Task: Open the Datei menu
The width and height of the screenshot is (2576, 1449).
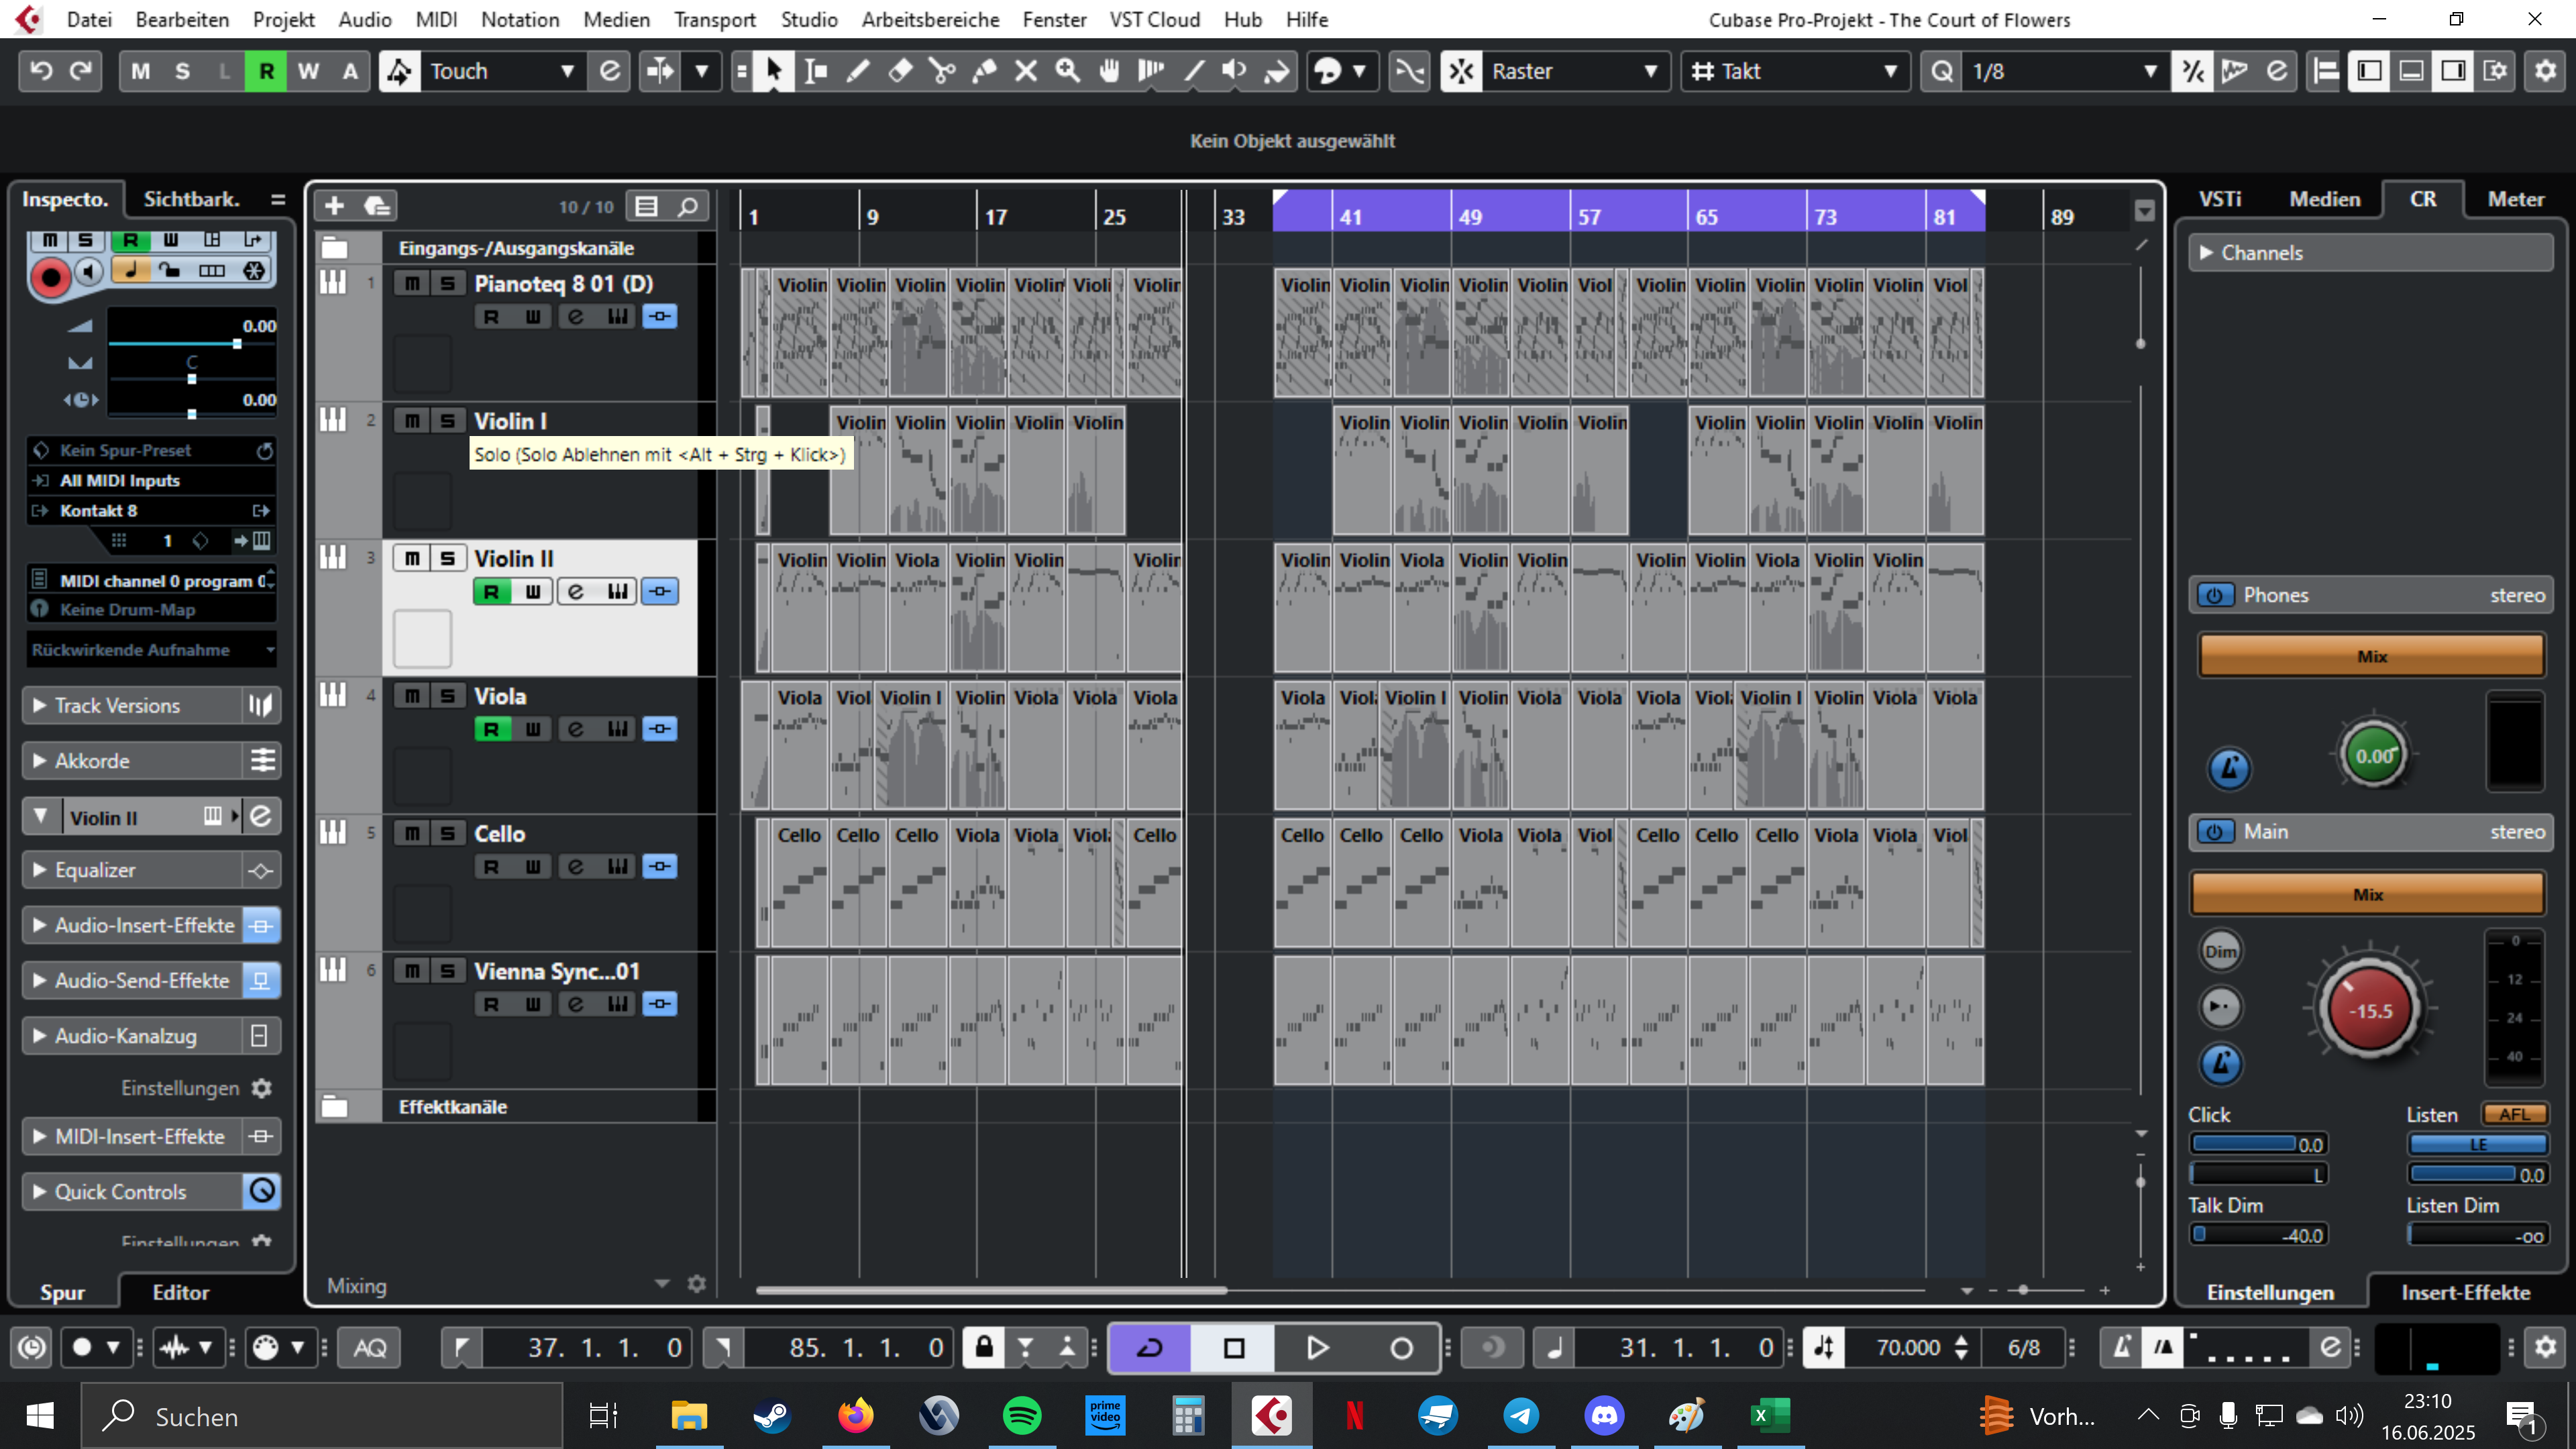Action: (89, 19)
